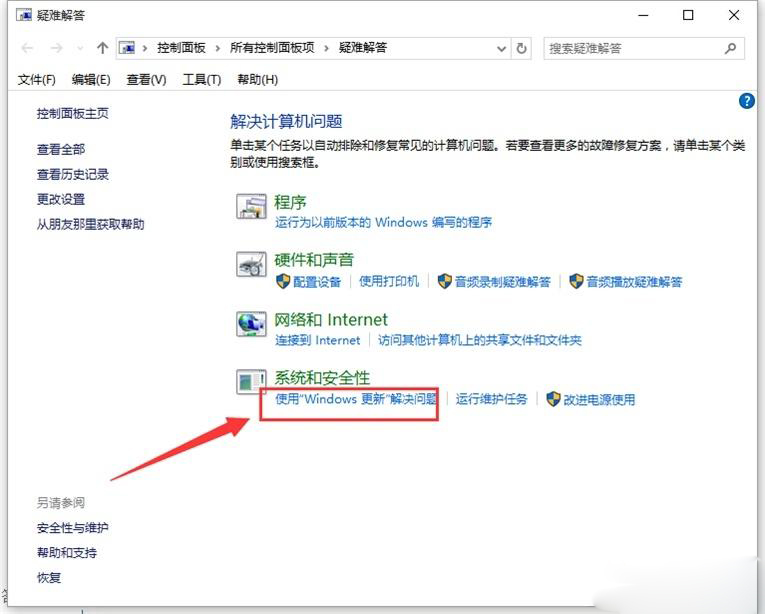Click the Back navigation arrow

point(27,48)
